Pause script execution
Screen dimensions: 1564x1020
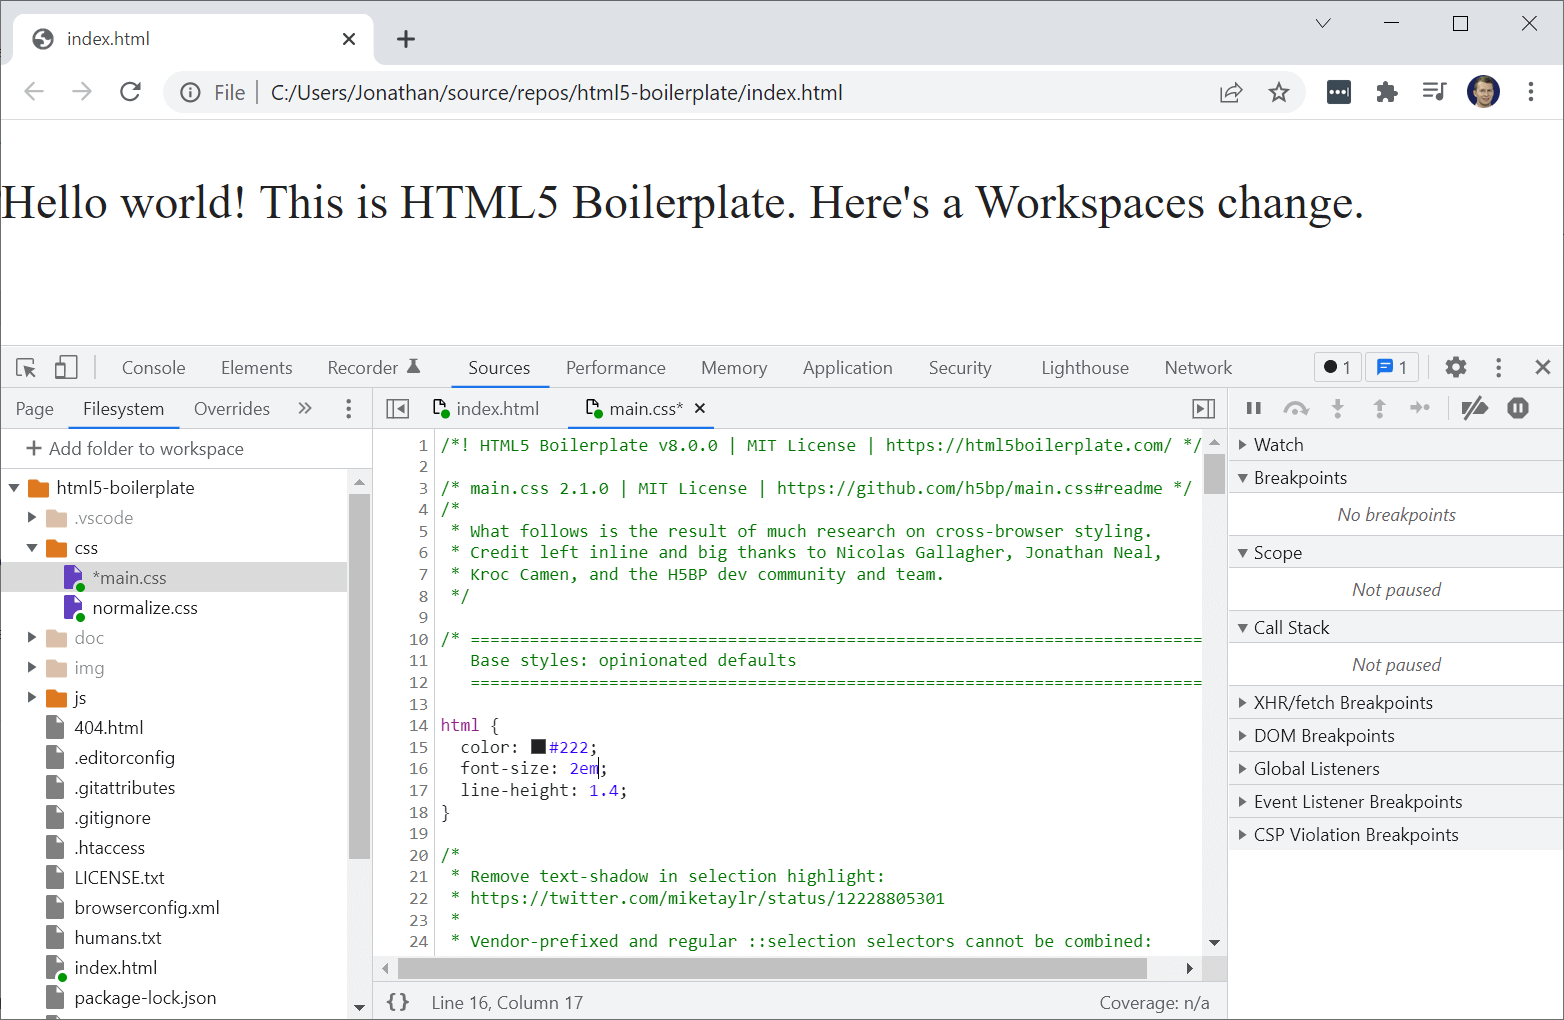point(1253,408)
